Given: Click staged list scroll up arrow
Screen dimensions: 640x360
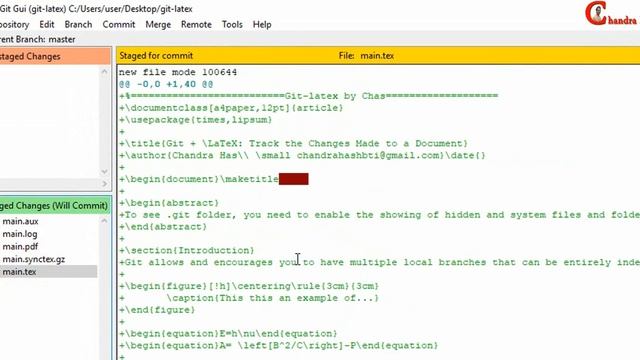Looking at the screenshot, I should (x=104, y=221).
